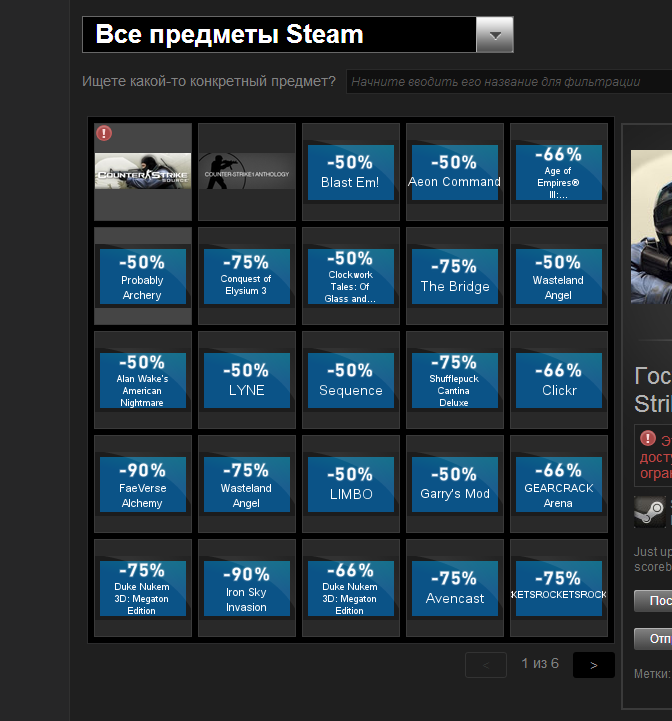Click the item name filter input field
The width and height of the screenshot is (672, 721).
point(509,82)
